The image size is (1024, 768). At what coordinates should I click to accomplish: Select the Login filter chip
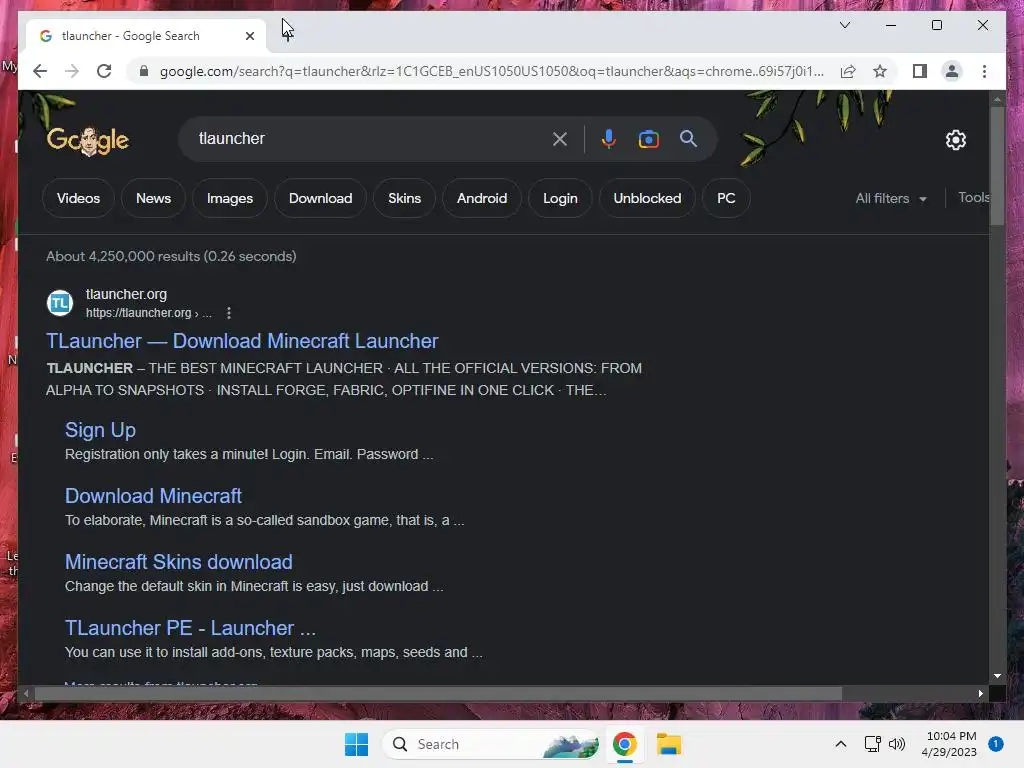coord(560,199)
